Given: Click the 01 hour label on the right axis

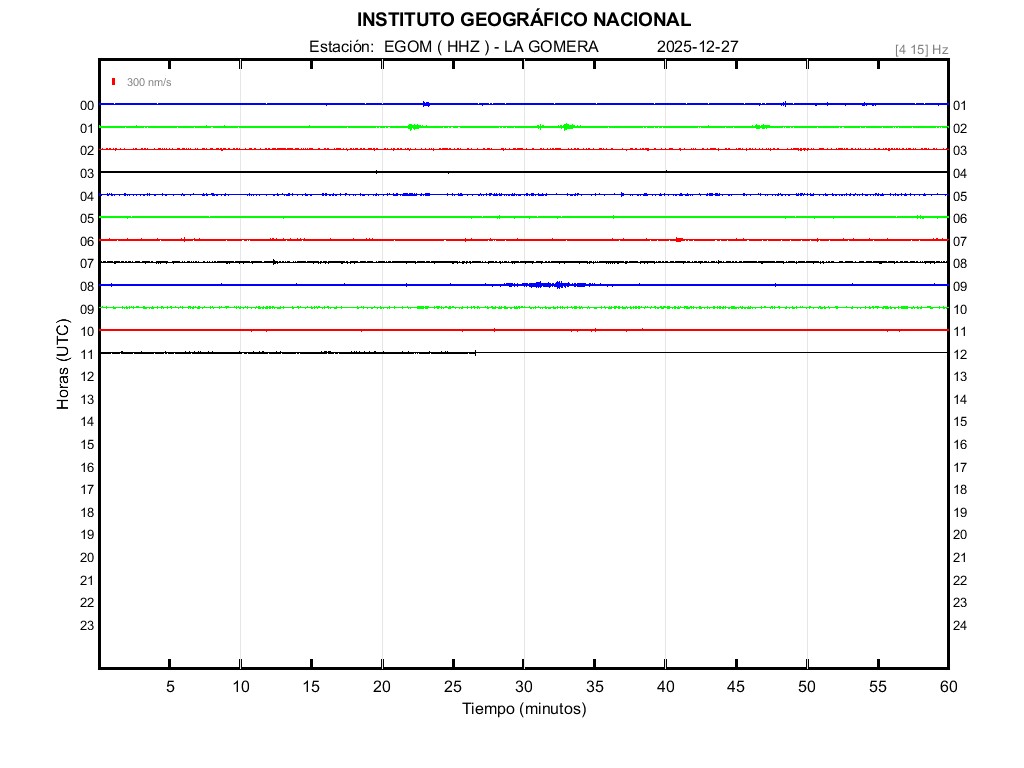Looking at the screenshot, I should coord(960,106).
